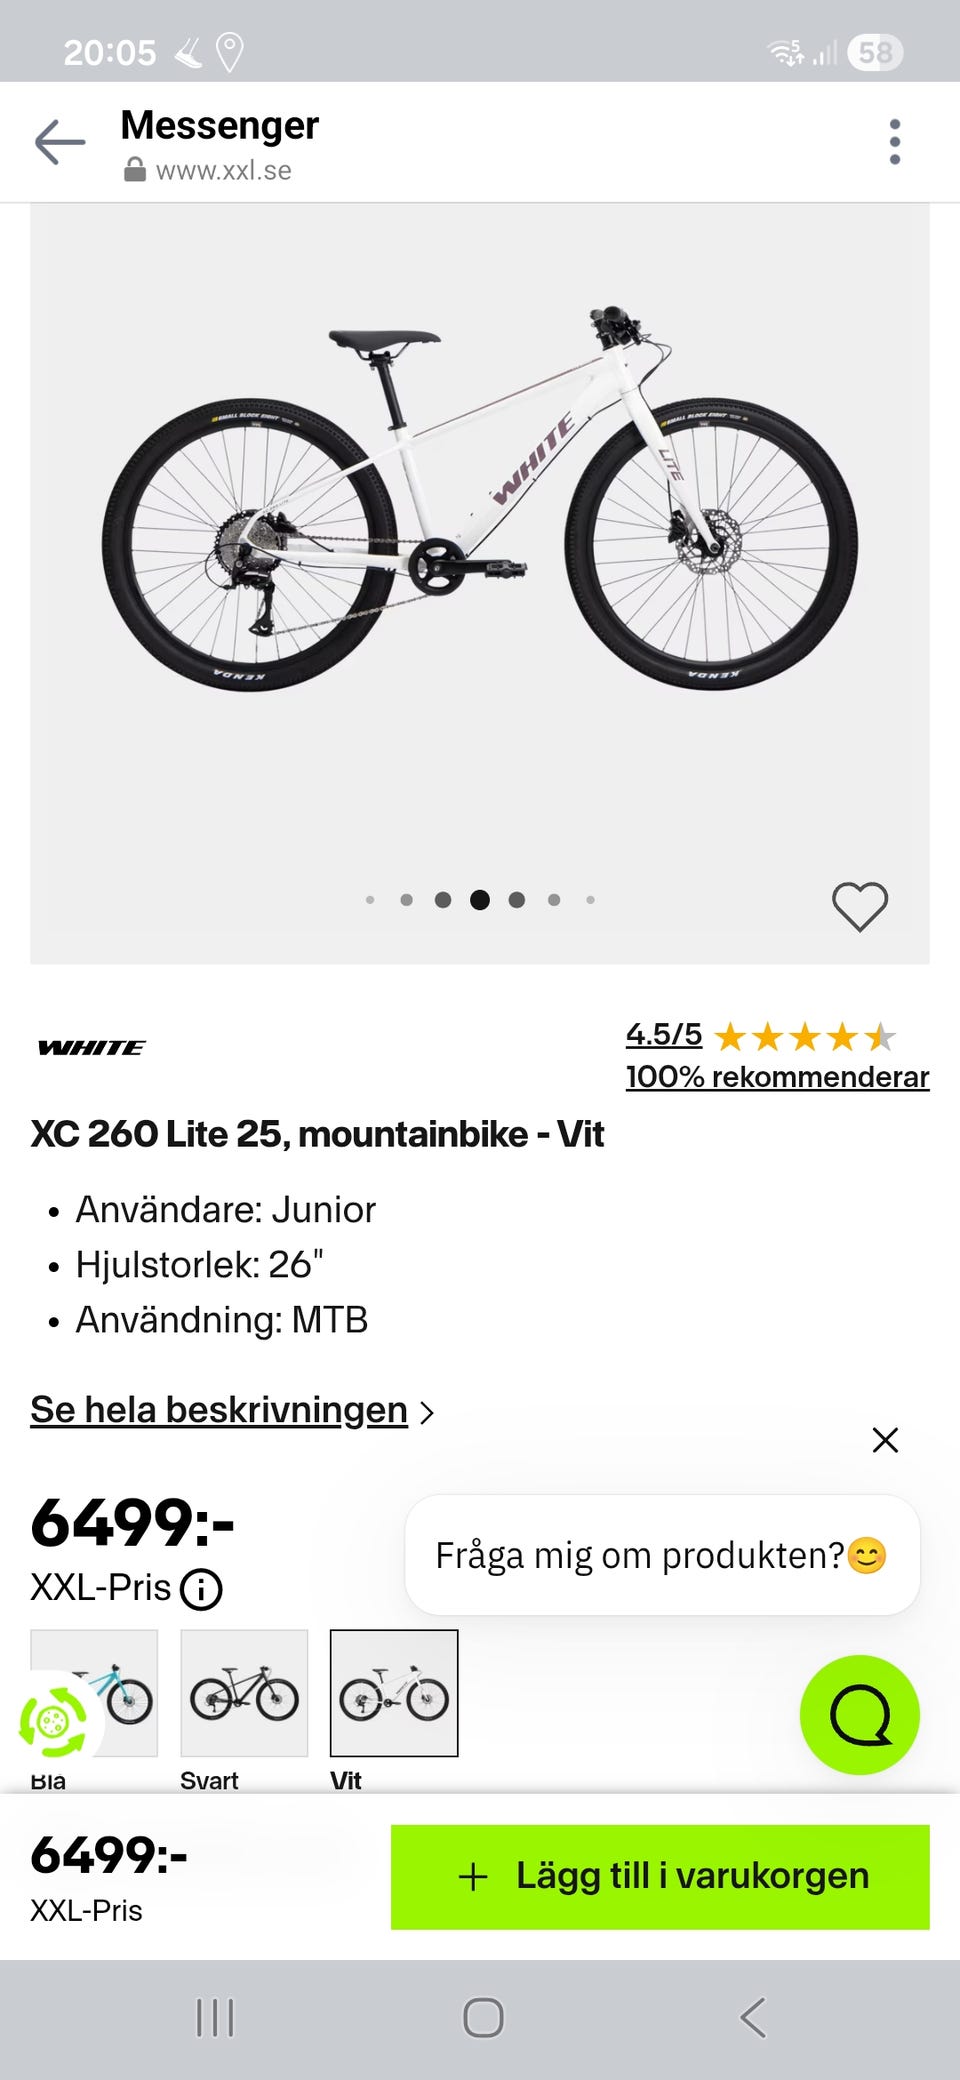Open the WHITE brand logo page
This screenshot has width=960, height=2080.
[x=91, y=1048]
